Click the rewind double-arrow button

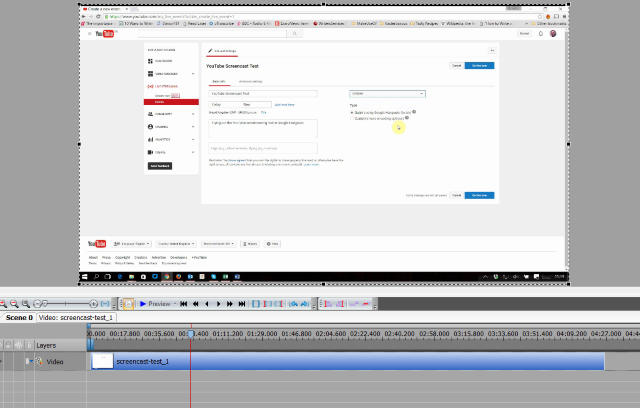(196, 304)
